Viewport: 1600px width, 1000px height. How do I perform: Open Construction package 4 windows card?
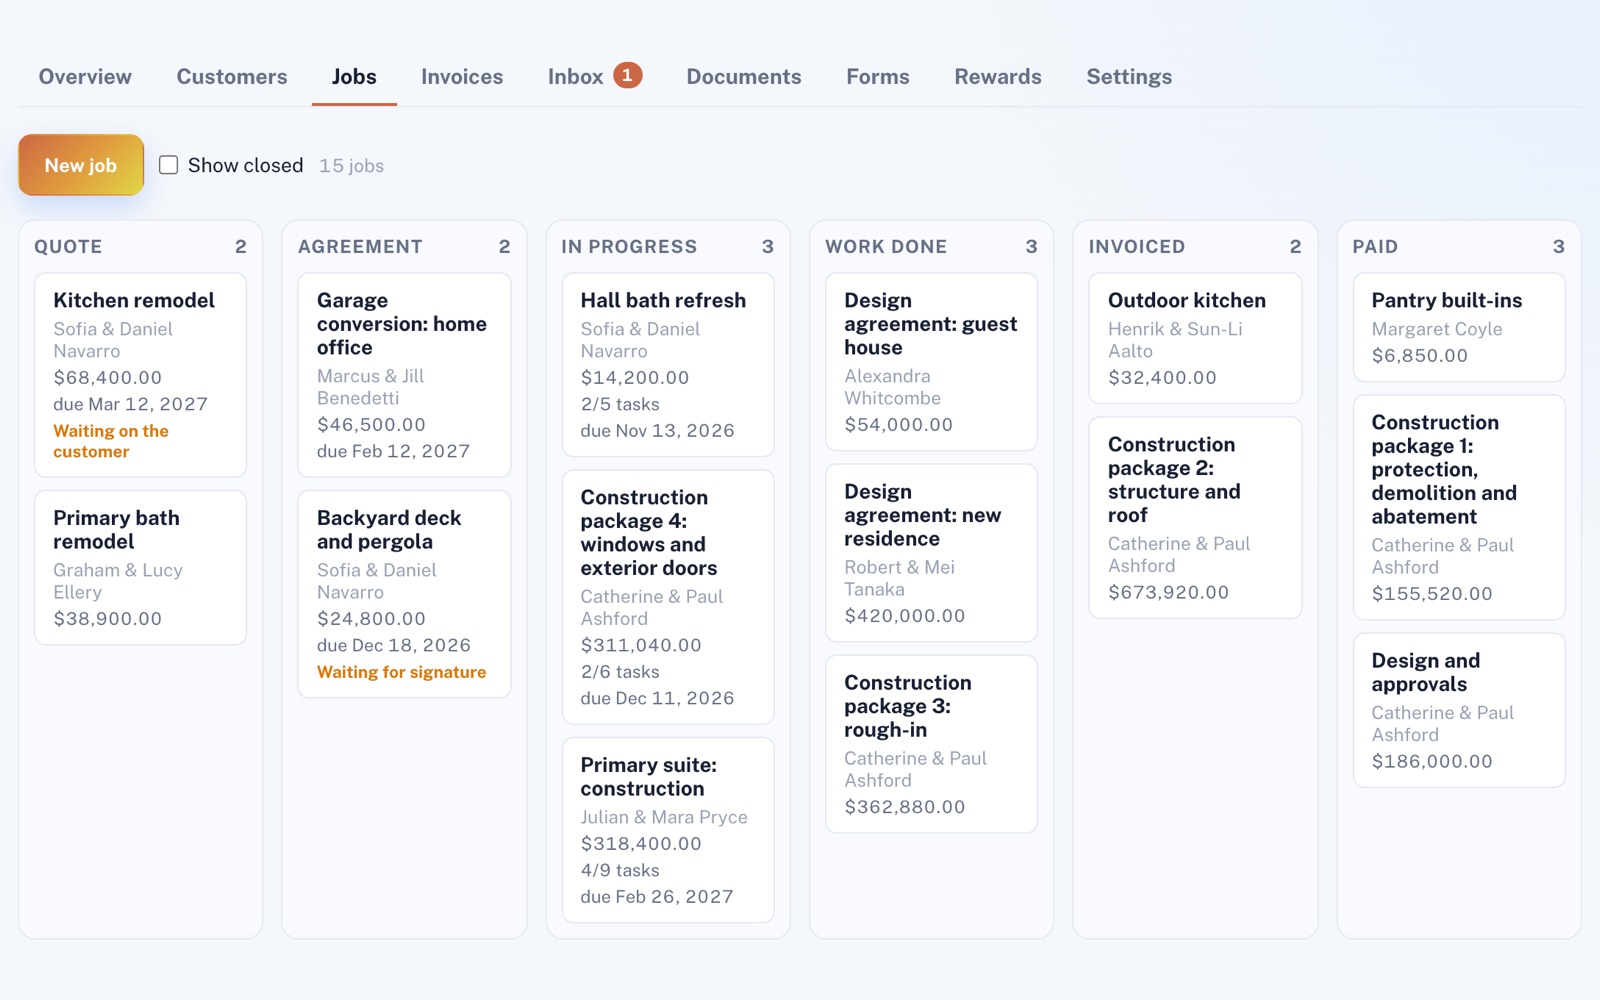click(x=668, y=597)
